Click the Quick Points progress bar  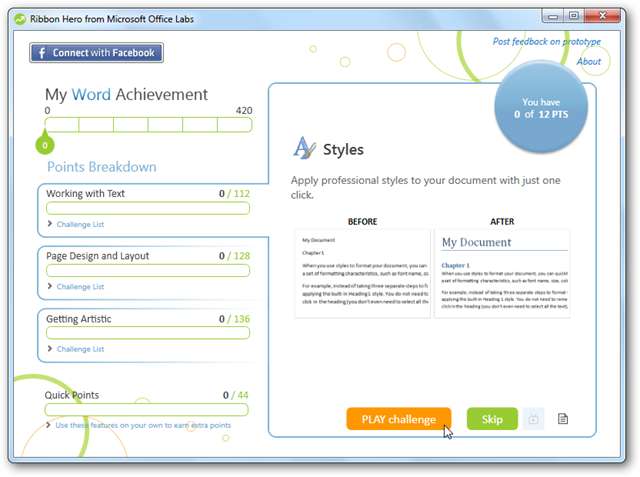tap(147, 410)
